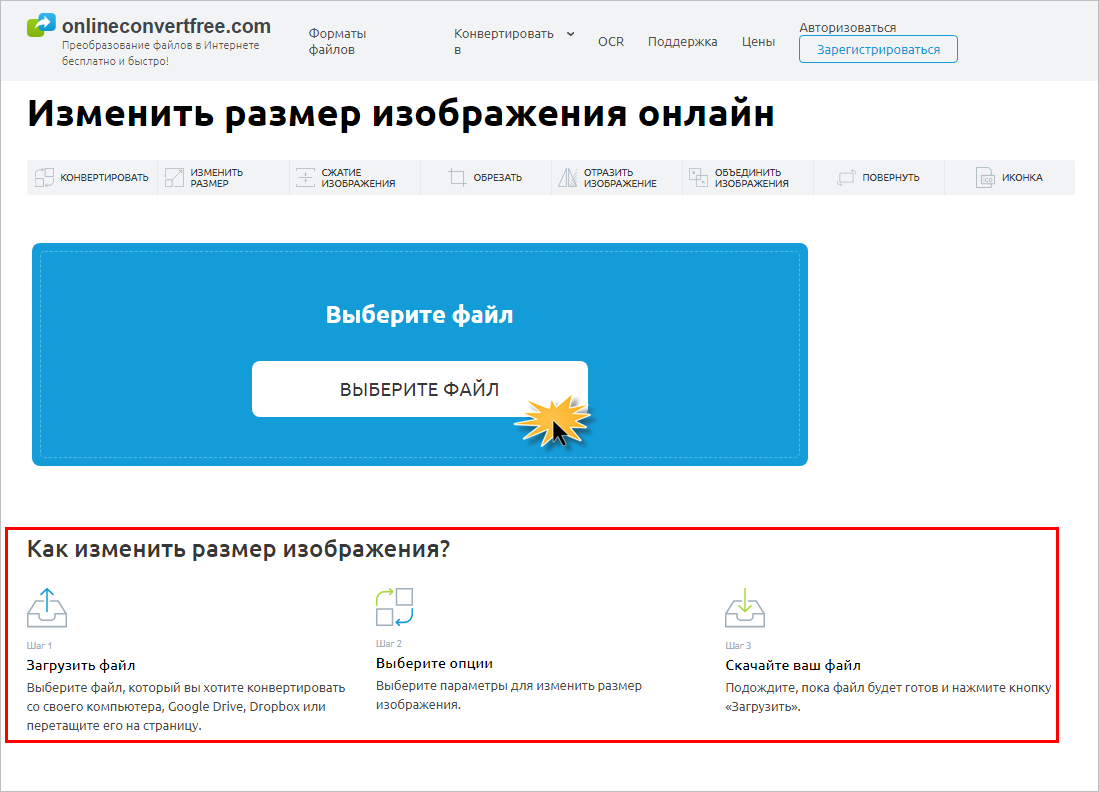The image size is (1099, 792).
Task: Click the Авторизоваться login link
Action: tap(847, 27)
